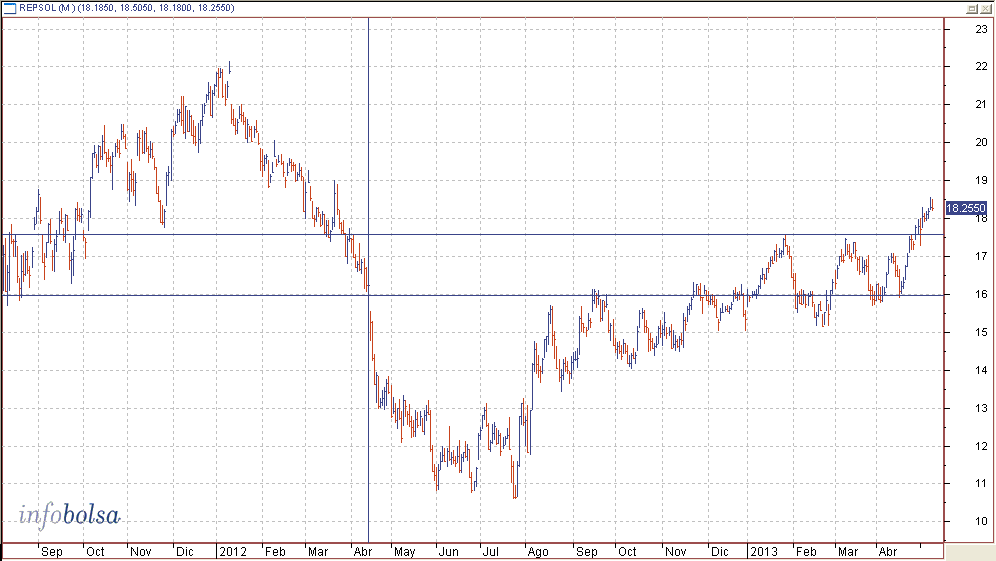Click price axis value 10

pyautogui.click(x=981, y=522)
